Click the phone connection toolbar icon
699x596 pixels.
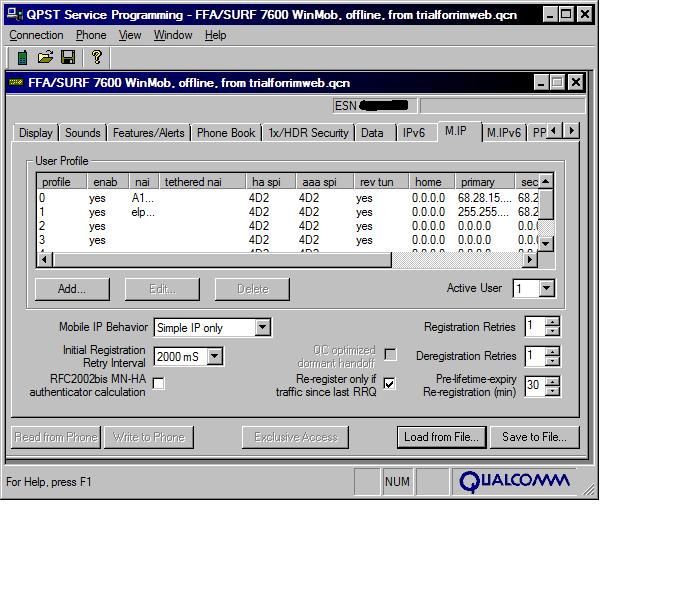point(23,58)
